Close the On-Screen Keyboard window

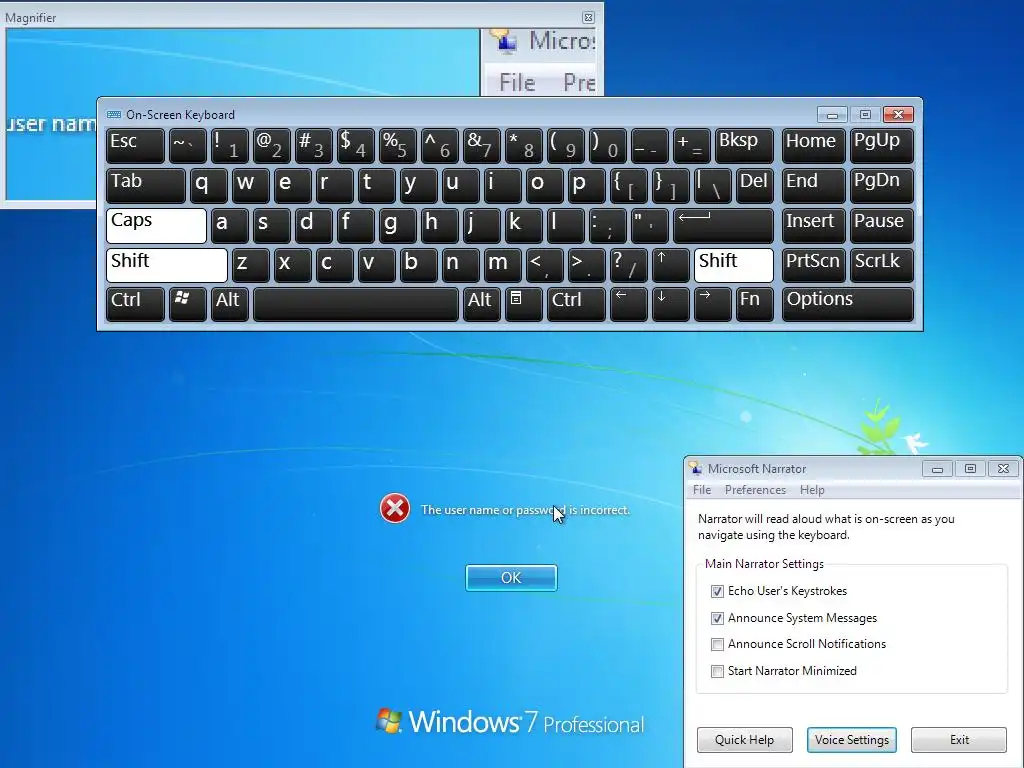pos(898,114)
